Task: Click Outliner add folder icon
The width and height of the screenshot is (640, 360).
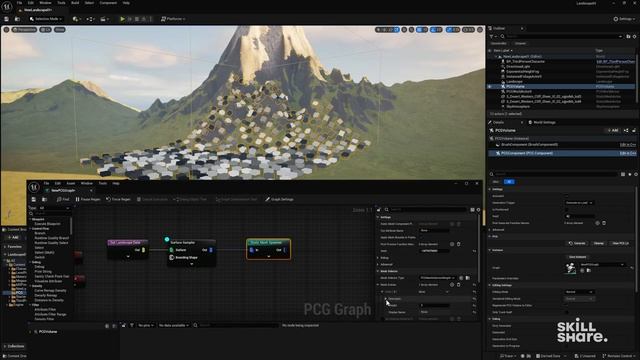Action: pyautogui.click(x=628, y=36)
